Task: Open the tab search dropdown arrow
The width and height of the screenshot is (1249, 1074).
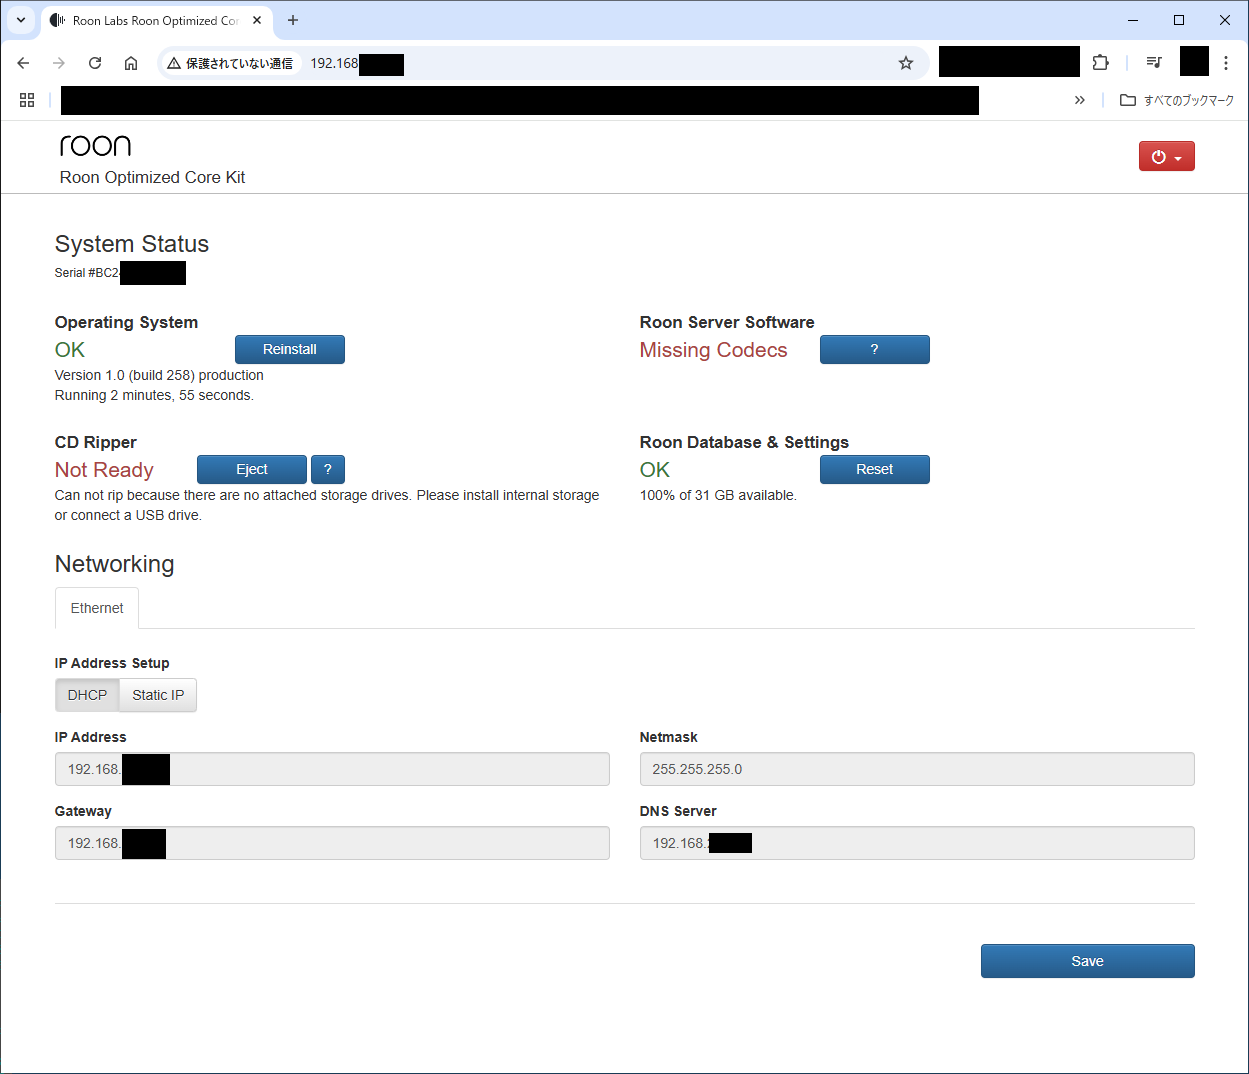Action: [x=21, y=20]
